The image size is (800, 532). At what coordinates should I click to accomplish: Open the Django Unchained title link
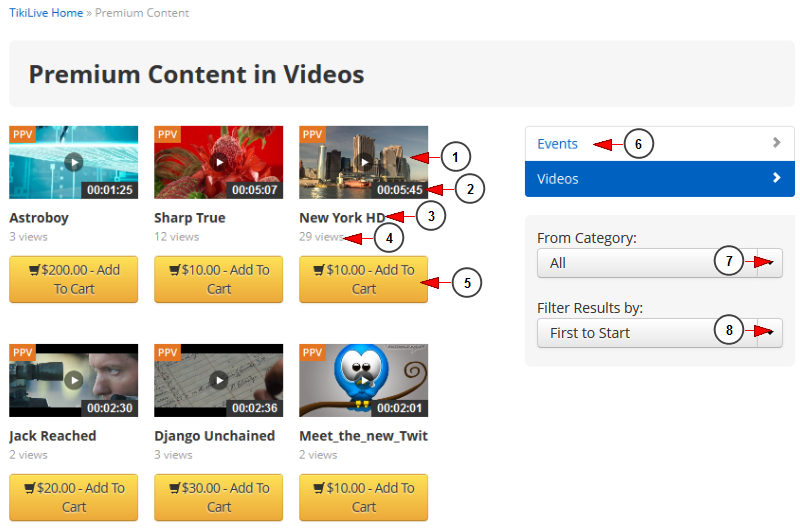(x=214, y=436)
